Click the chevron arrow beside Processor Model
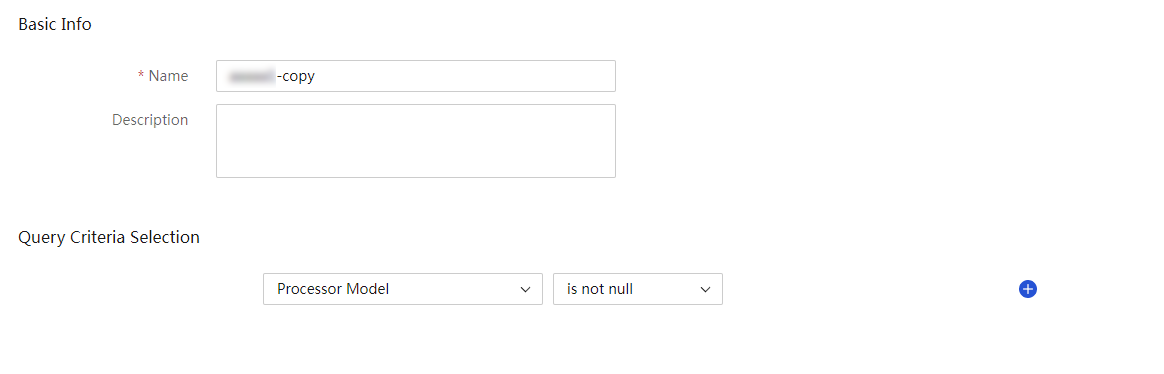The width and height of the screenshot is (1164, 374). point(526,289)
